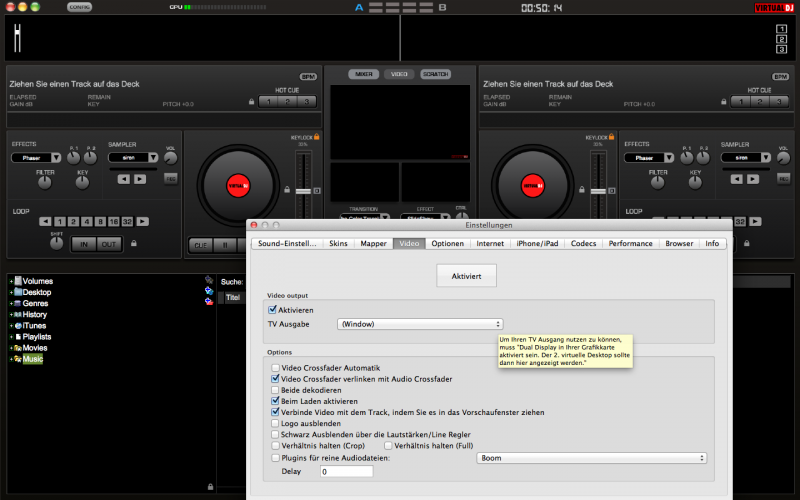Select Movies folder in browser tree

[35, 348]
